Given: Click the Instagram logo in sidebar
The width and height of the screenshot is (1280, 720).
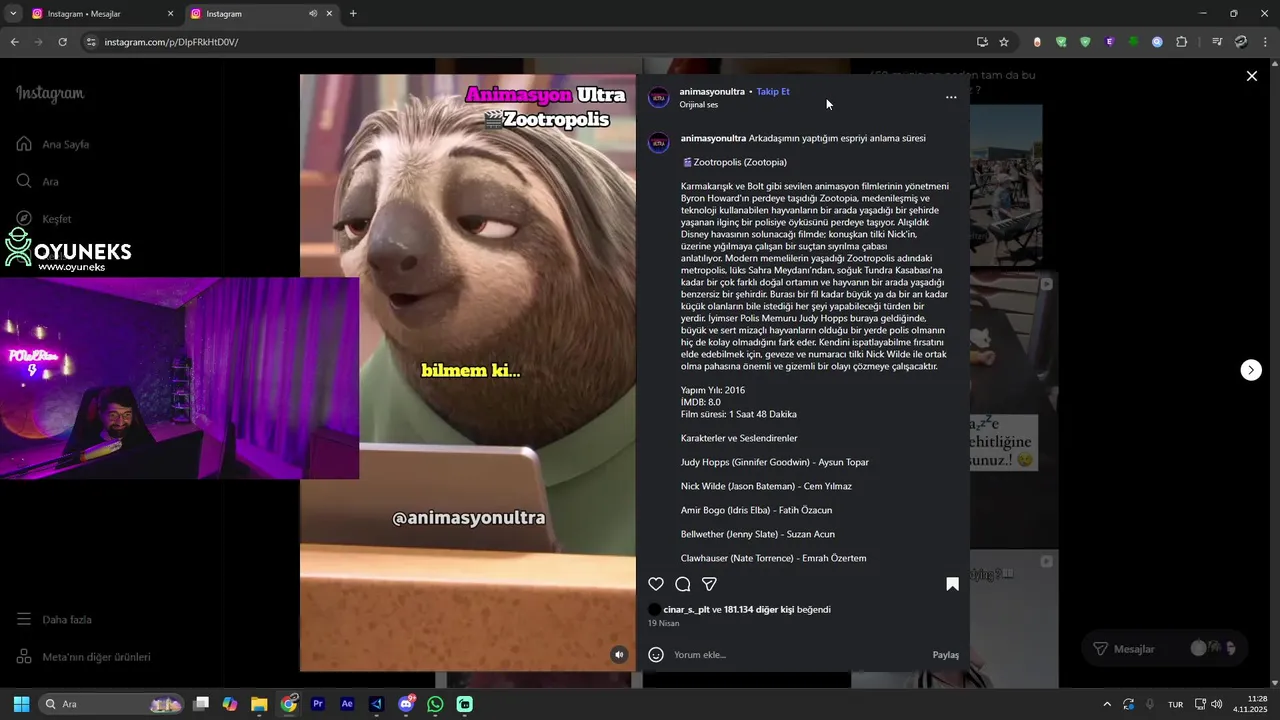Looking at the screenshot, I should click(x=50, y=94).
